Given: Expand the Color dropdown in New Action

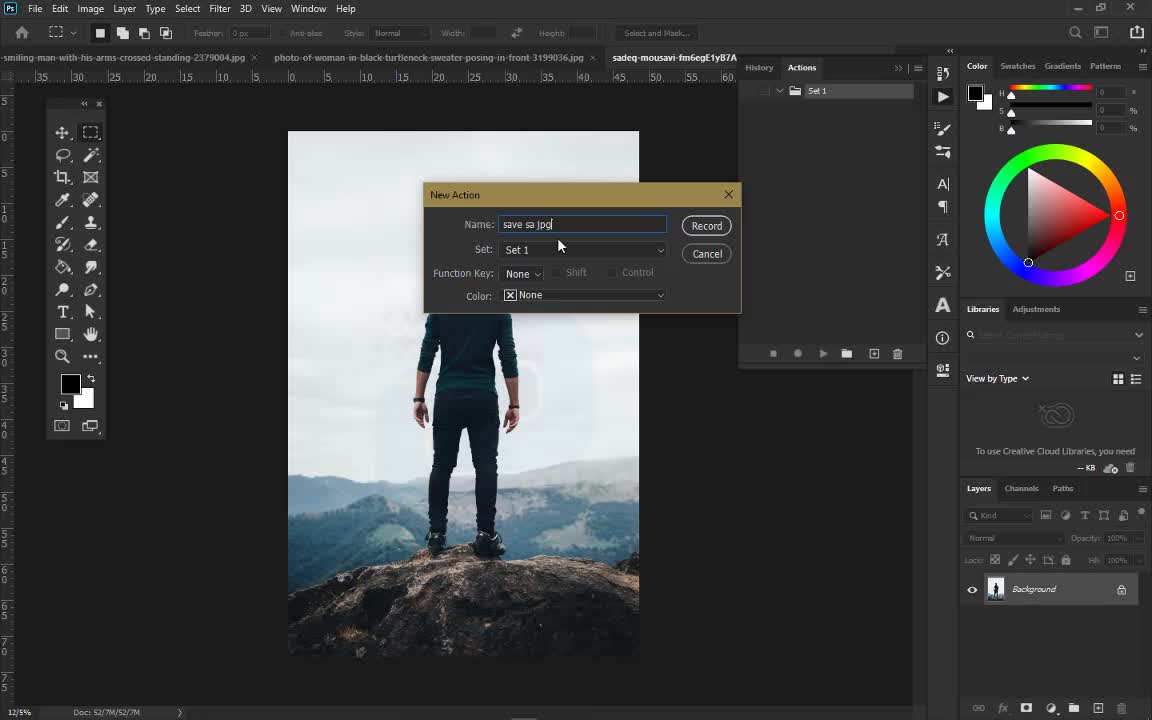Looking at the screenshot, I should tap(583, 295).
